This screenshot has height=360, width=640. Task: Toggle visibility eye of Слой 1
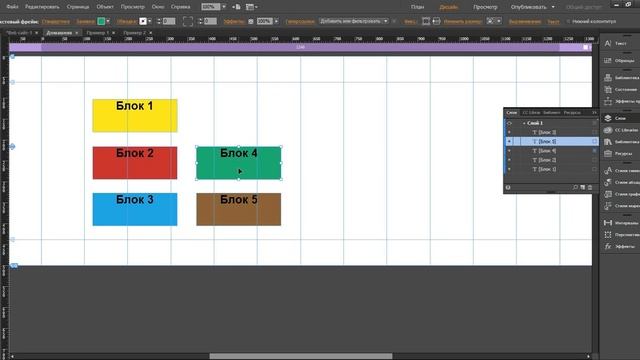[509, 123]
